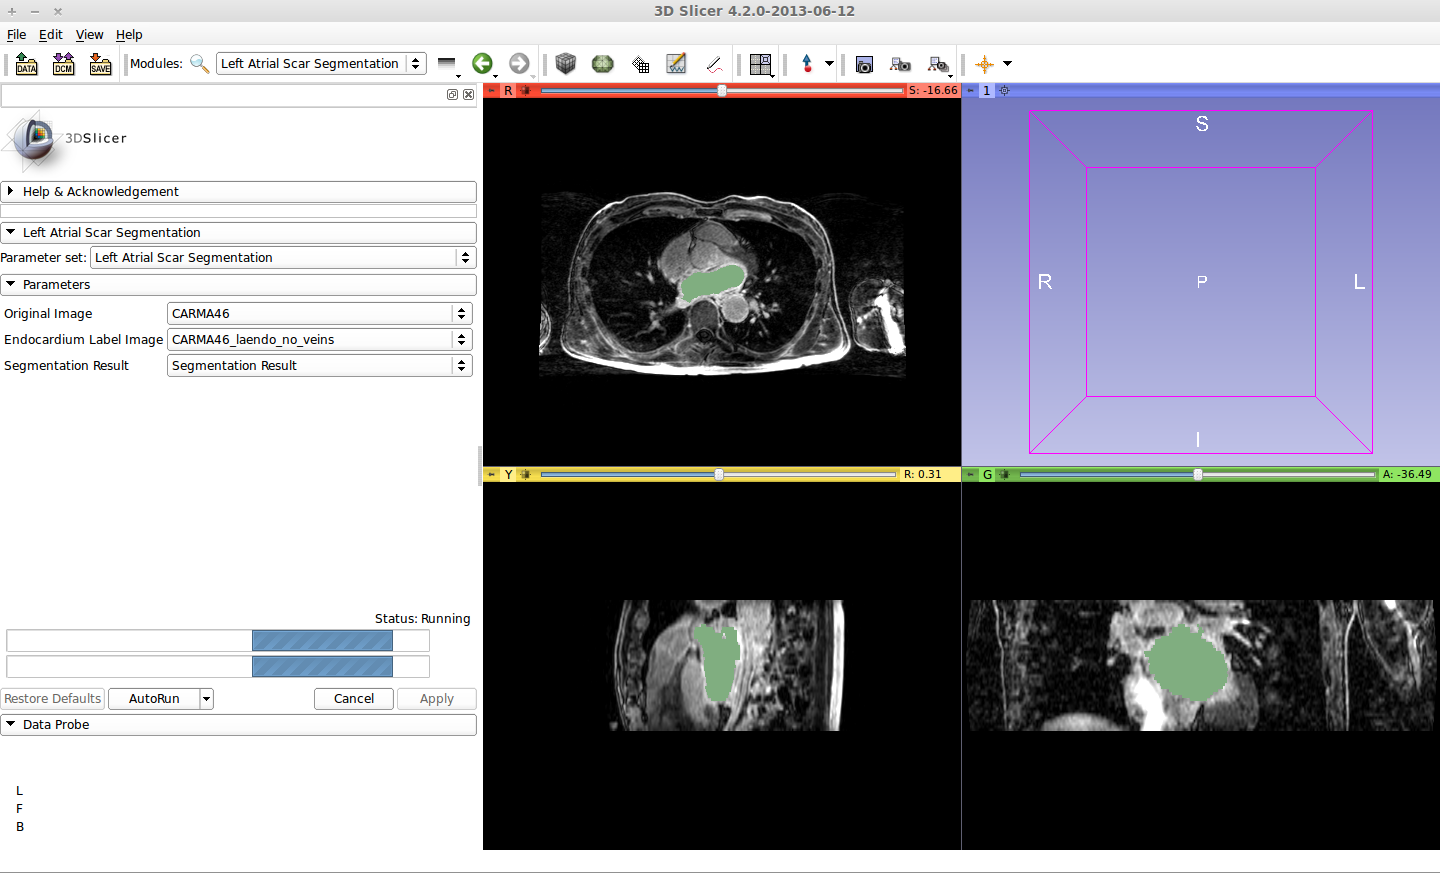Close the module panel with X button
This screenshot has height=873, width=1440.
pyautogui.click(x=468, y=95)
